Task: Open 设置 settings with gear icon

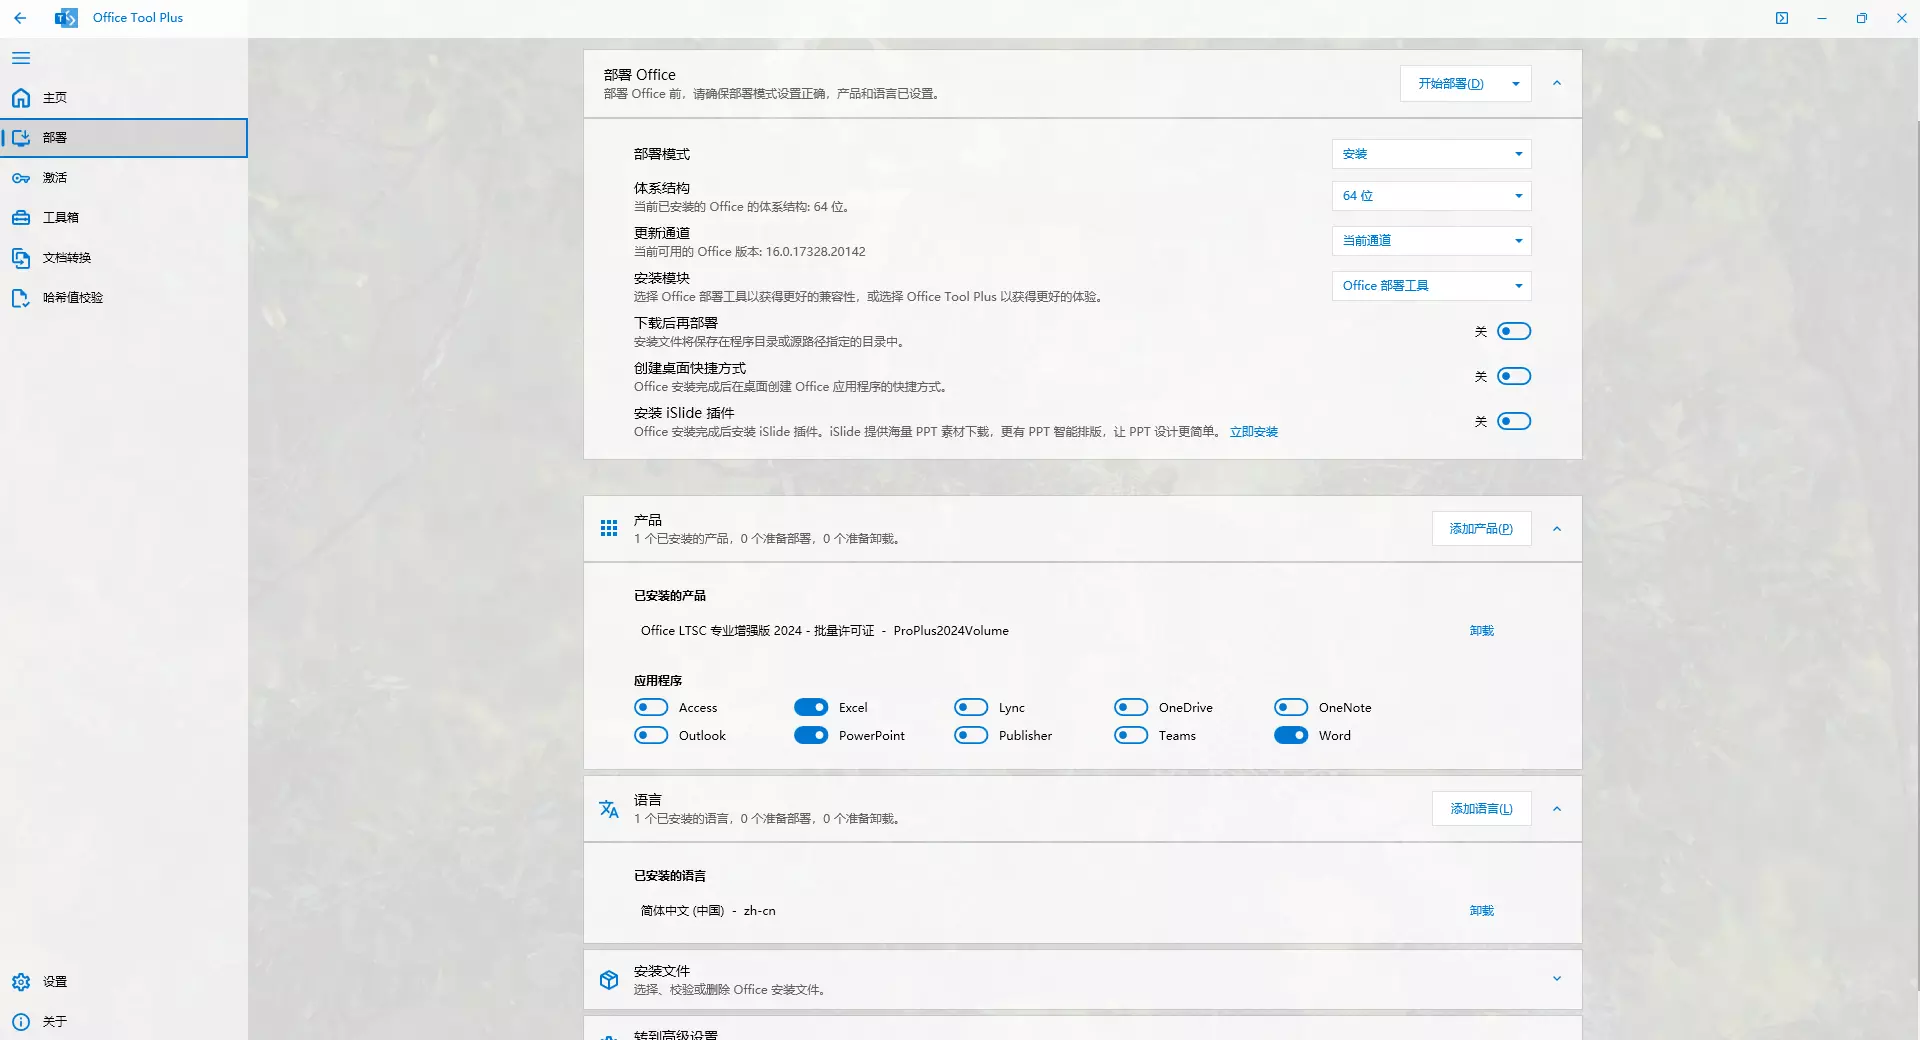Action: click(54, 982)
